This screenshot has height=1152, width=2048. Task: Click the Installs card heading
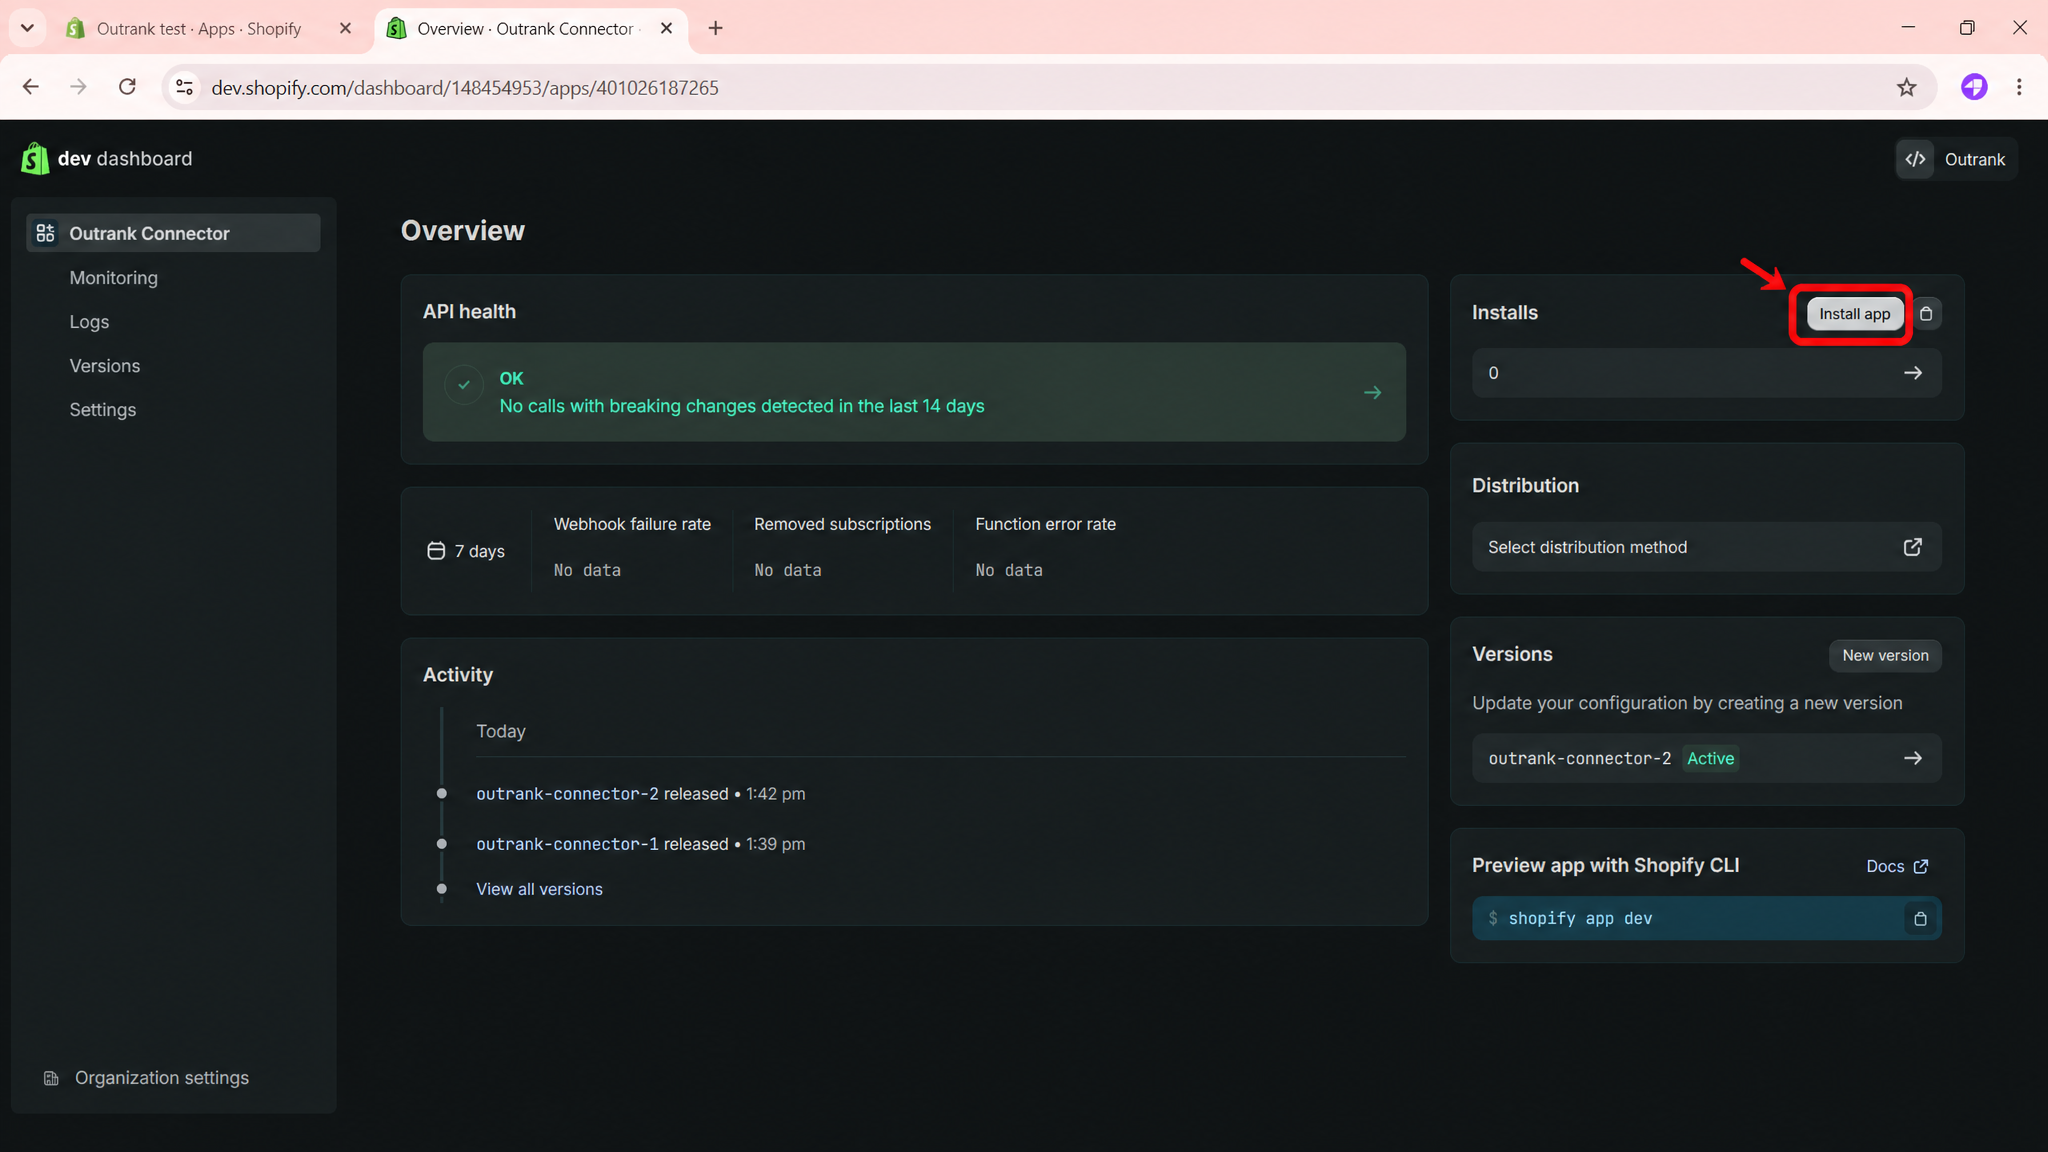click(1504, 313)
